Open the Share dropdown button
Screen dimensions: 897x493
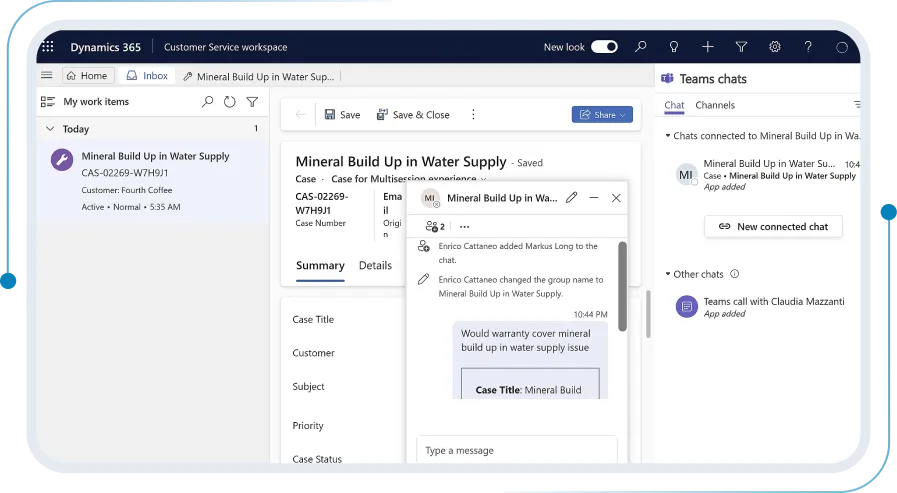click(x=602, y=114)
